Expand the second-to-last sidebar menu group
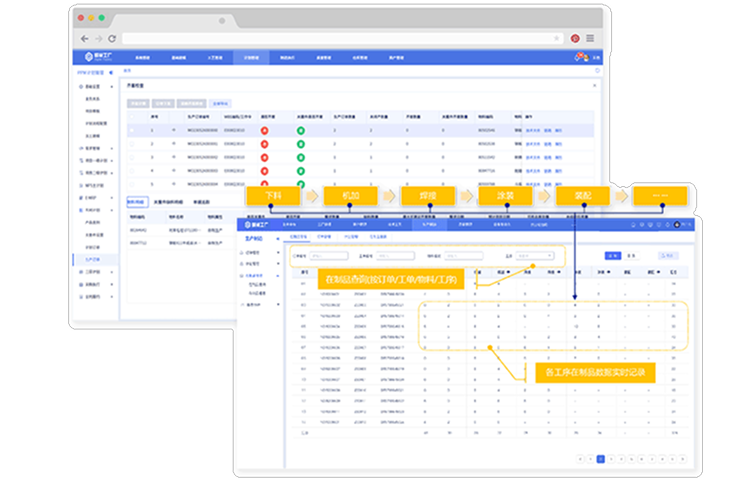730x482 pixels. coord(91,285)
